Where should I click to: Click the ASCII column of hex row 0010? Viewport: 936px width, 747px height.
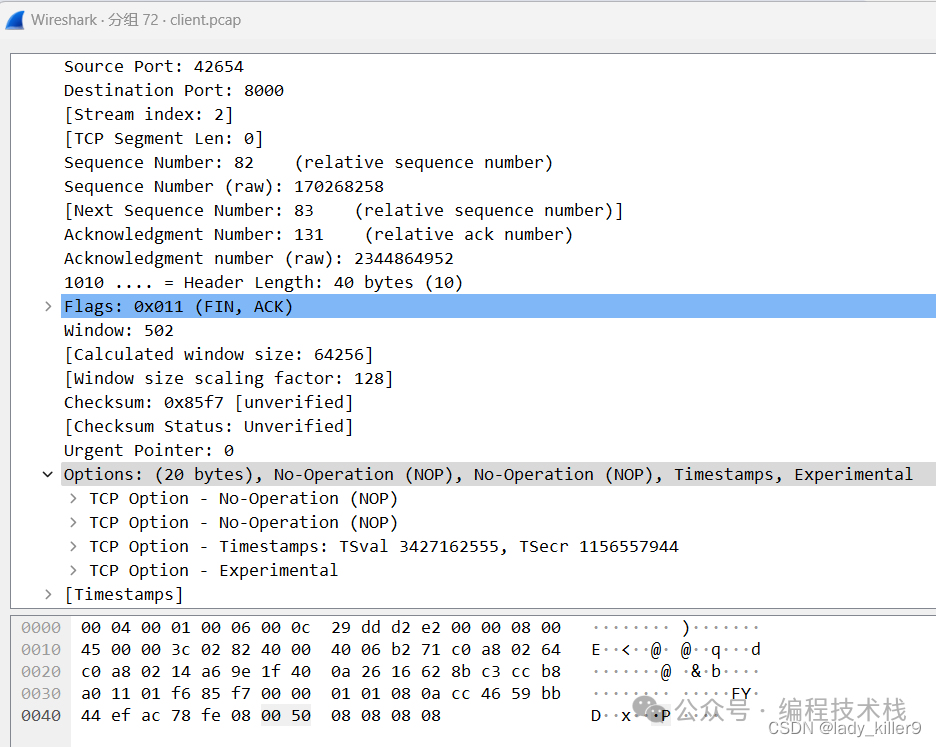pyautogui.click(x=676, y=650)
